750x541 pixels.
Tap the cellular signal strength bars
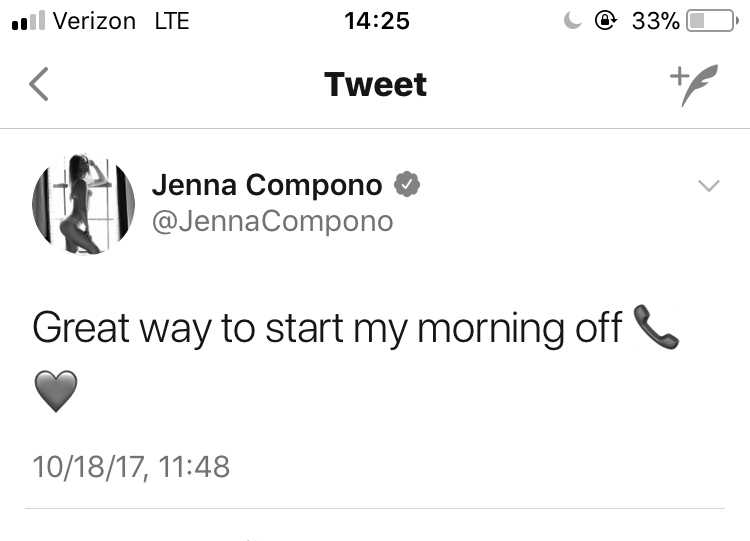coord(29,21)
